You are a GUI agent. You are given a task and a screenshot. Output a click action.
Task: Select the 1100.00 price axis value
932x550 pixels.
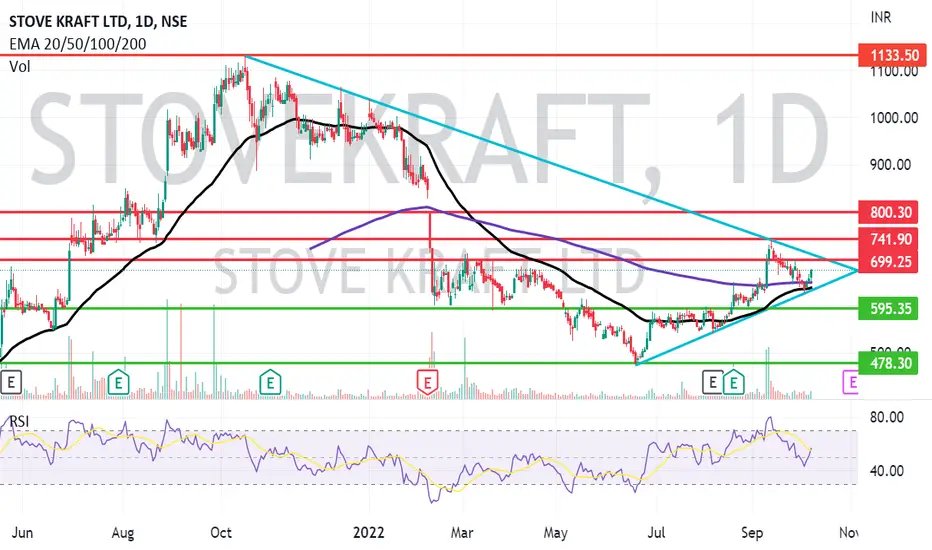click(x=894, y=73)
